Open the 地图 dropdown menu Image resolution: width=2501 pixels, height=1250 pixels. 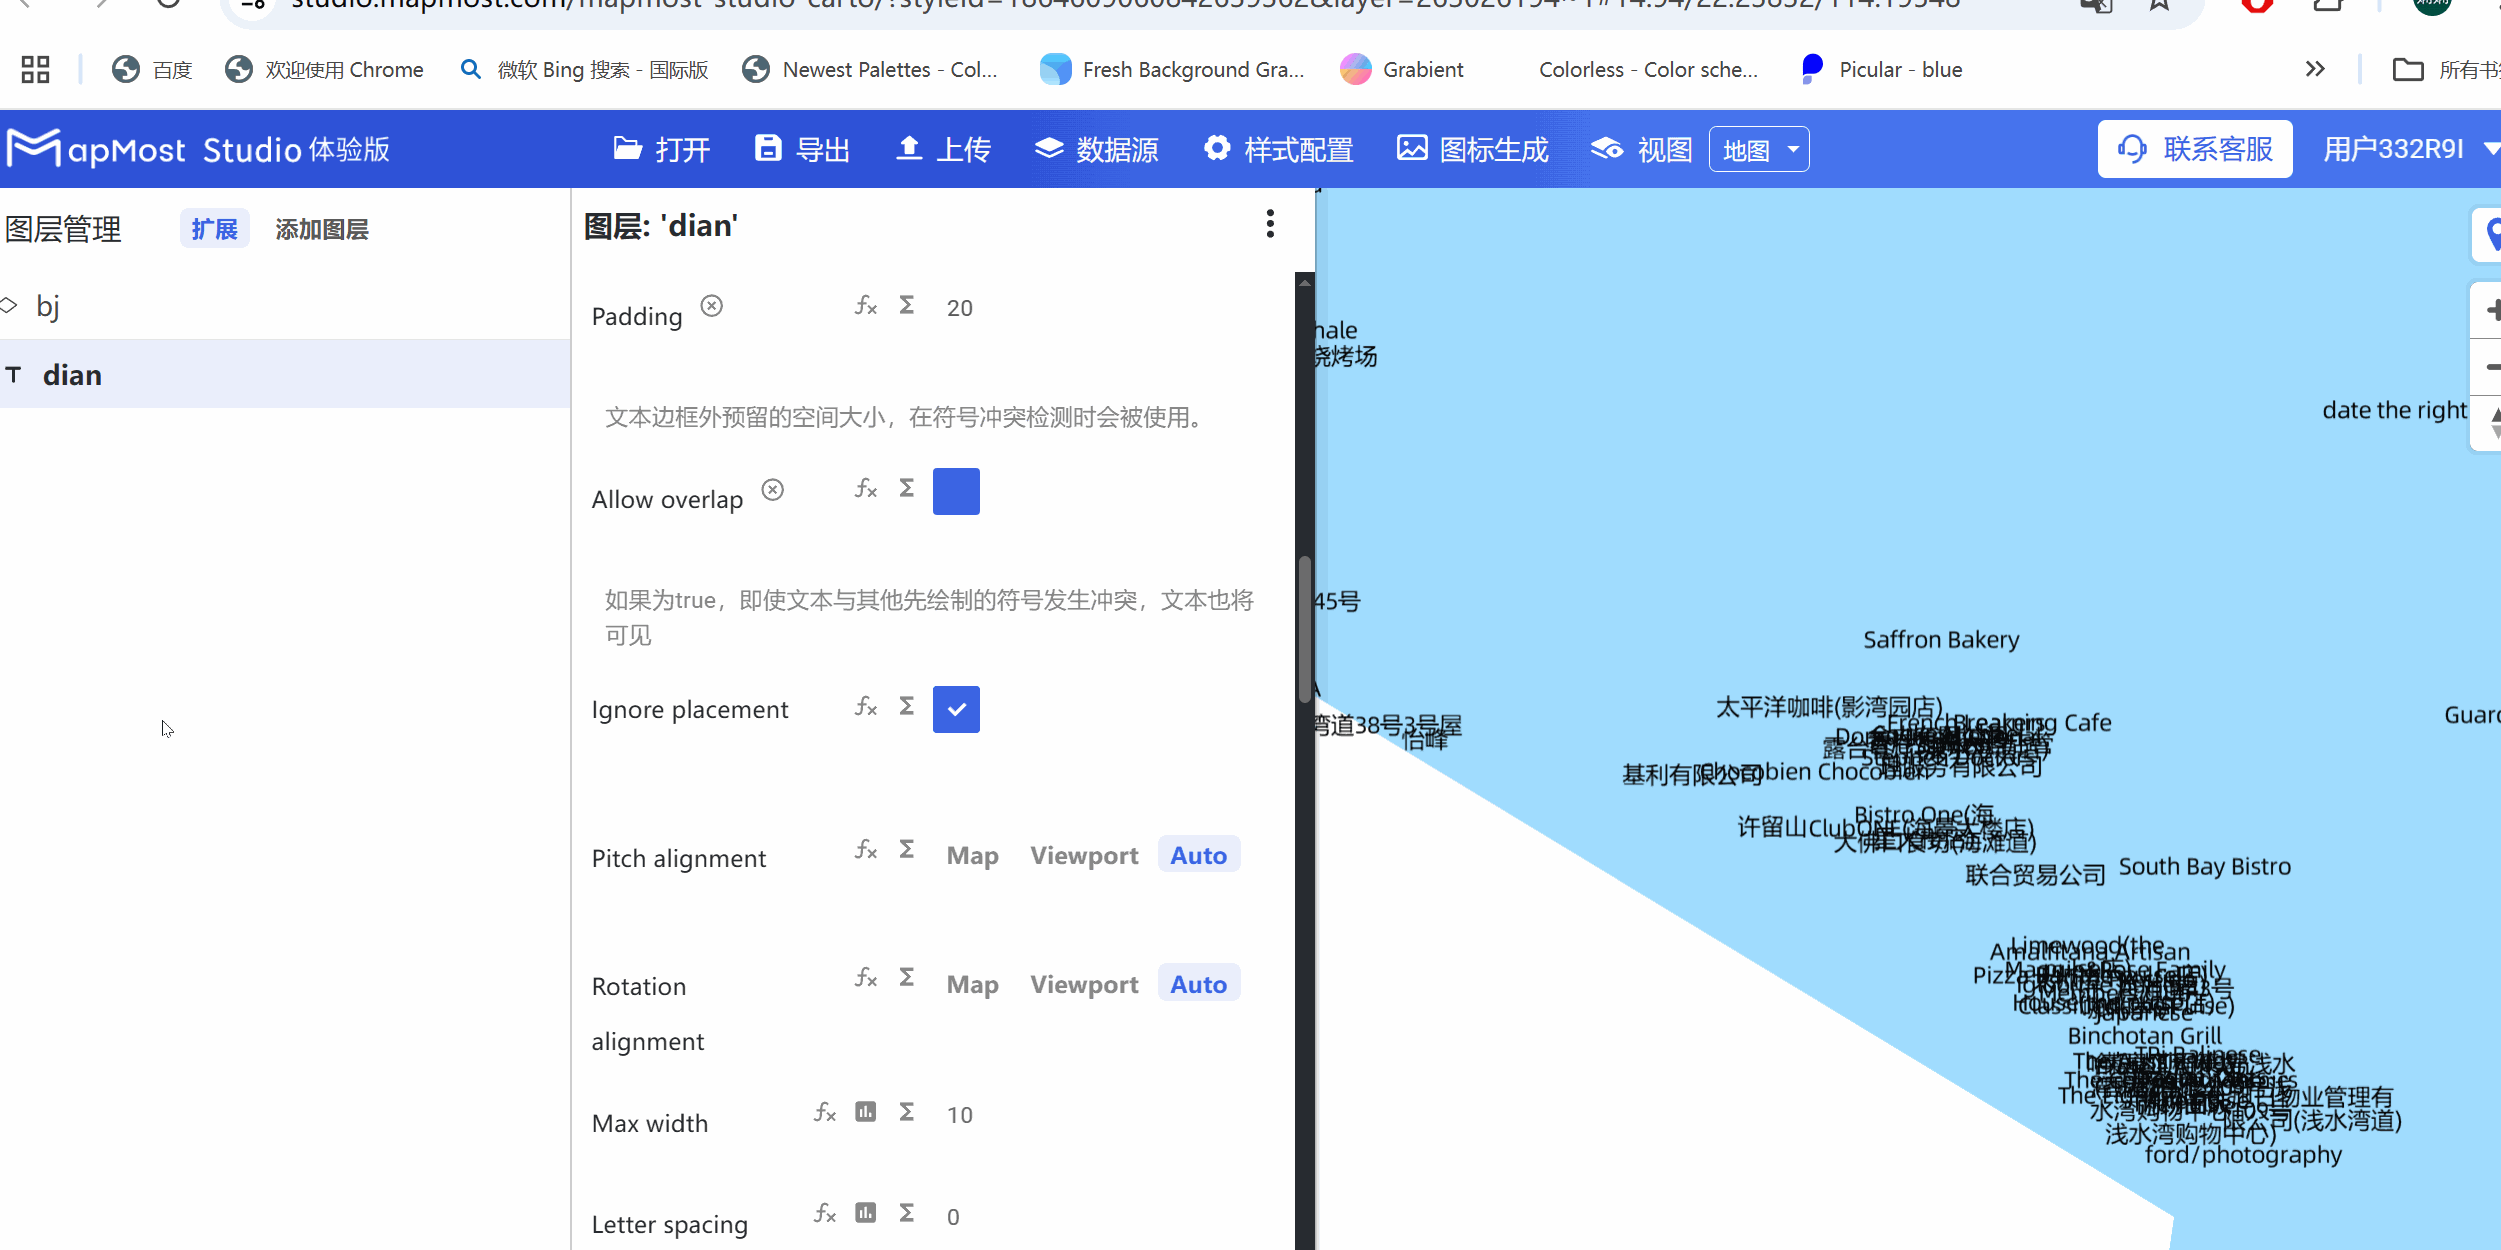pos(1758,148)
